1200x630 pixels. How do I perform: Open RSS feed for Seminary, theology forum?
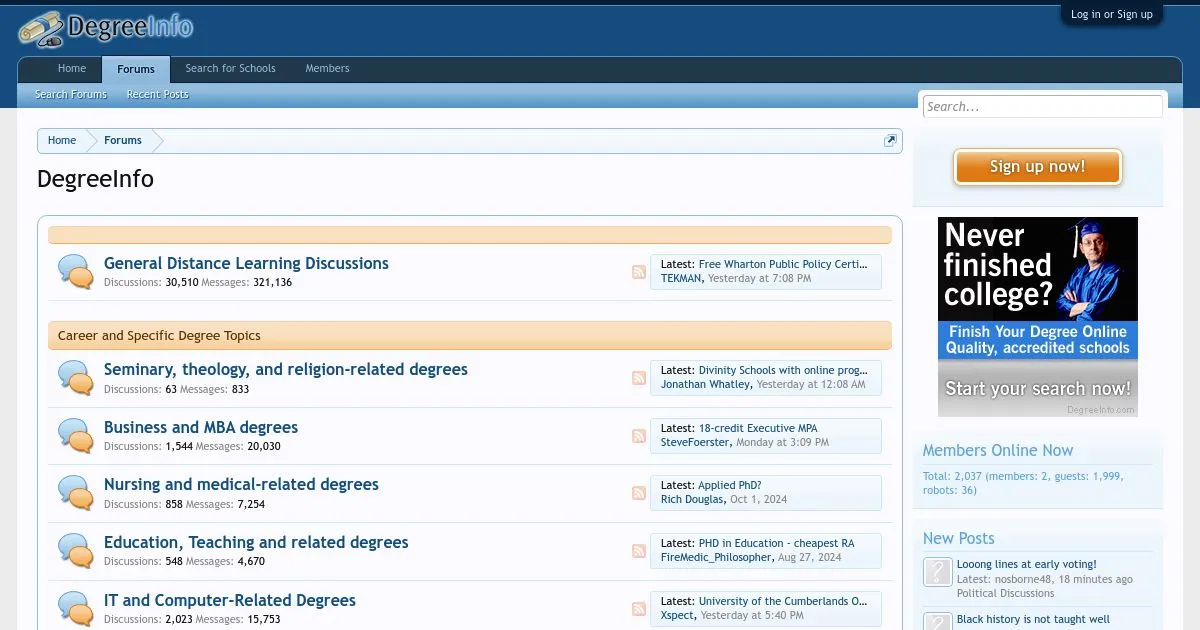(x=638, y=378)
